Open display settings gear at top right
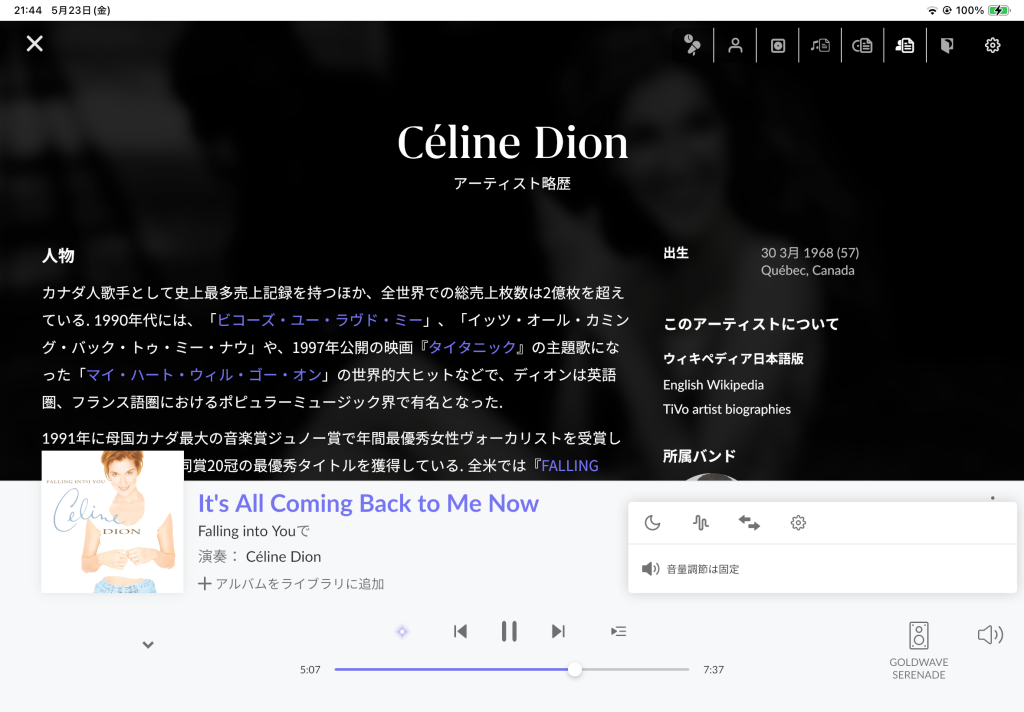The height and width of the screenshot is (712, 1024). 992,45
